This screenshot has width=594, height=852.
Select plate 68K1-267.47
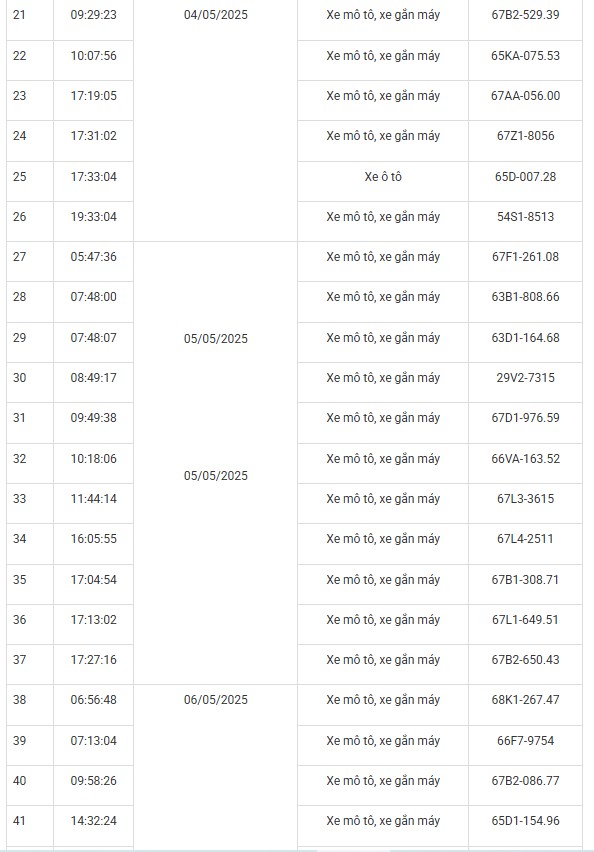click(x=525, y=700)
